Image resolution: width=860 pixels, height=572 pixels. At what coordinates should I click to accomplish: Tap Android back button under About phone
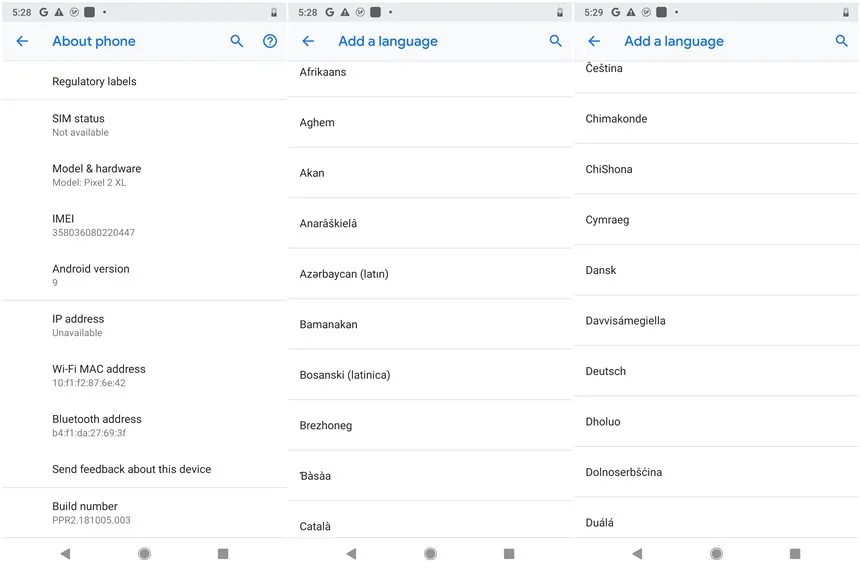pos(65,554)
